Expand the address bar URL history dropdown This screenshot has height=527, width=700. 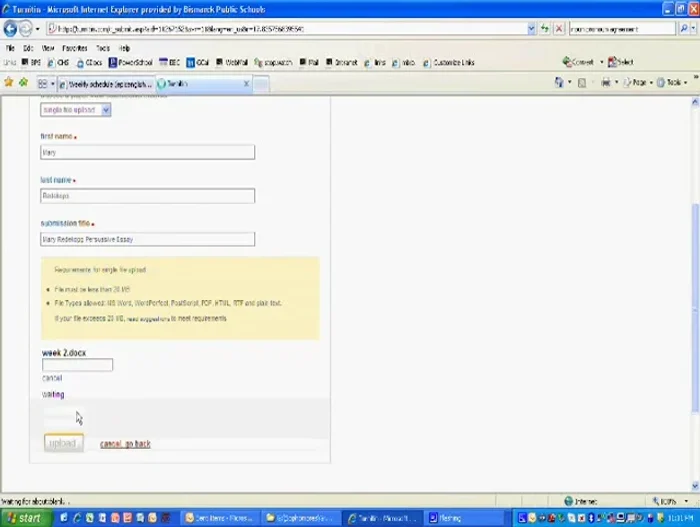coord(531,29)
